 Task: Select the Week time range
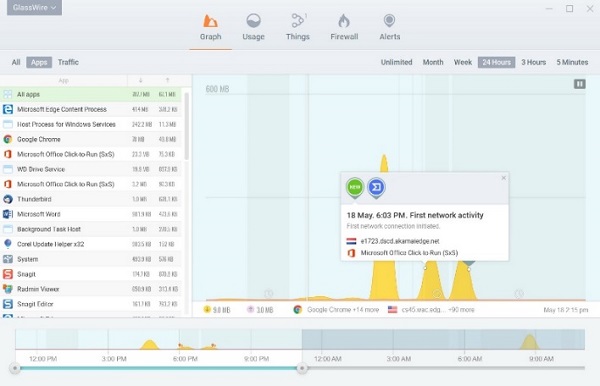(463, 62)
